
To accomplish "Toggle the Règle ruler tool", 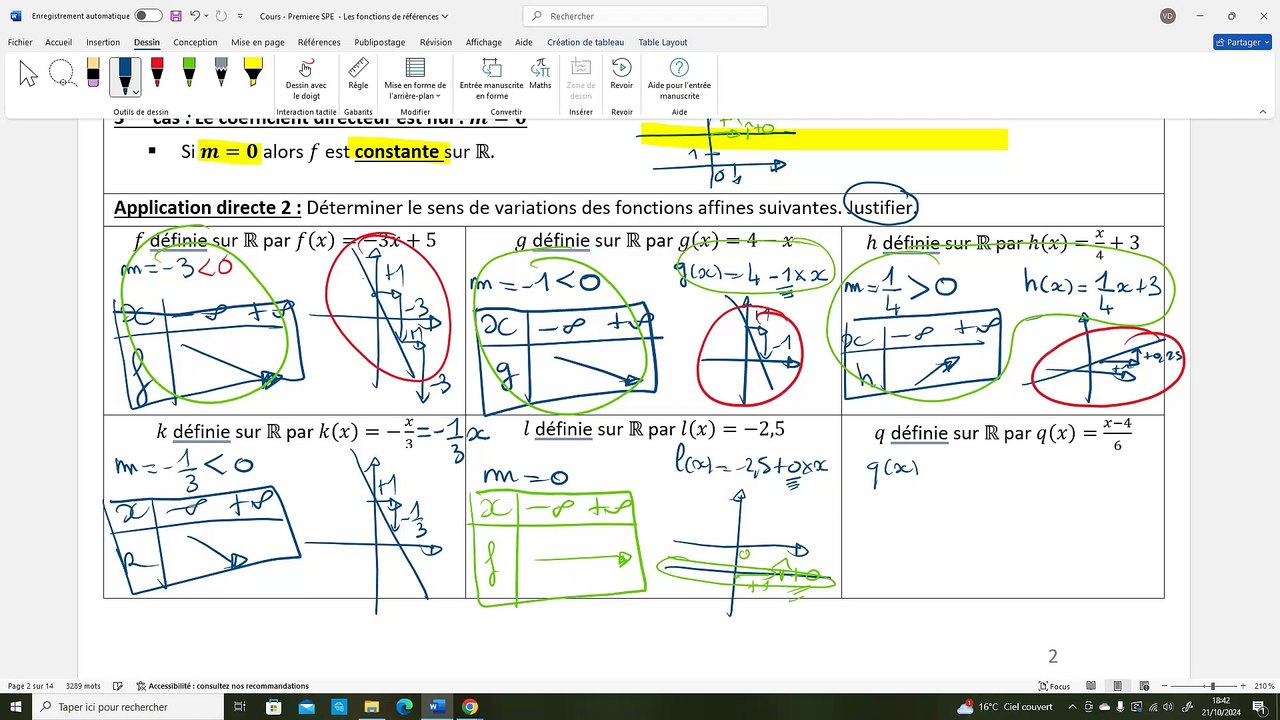I will pos(358,74).
